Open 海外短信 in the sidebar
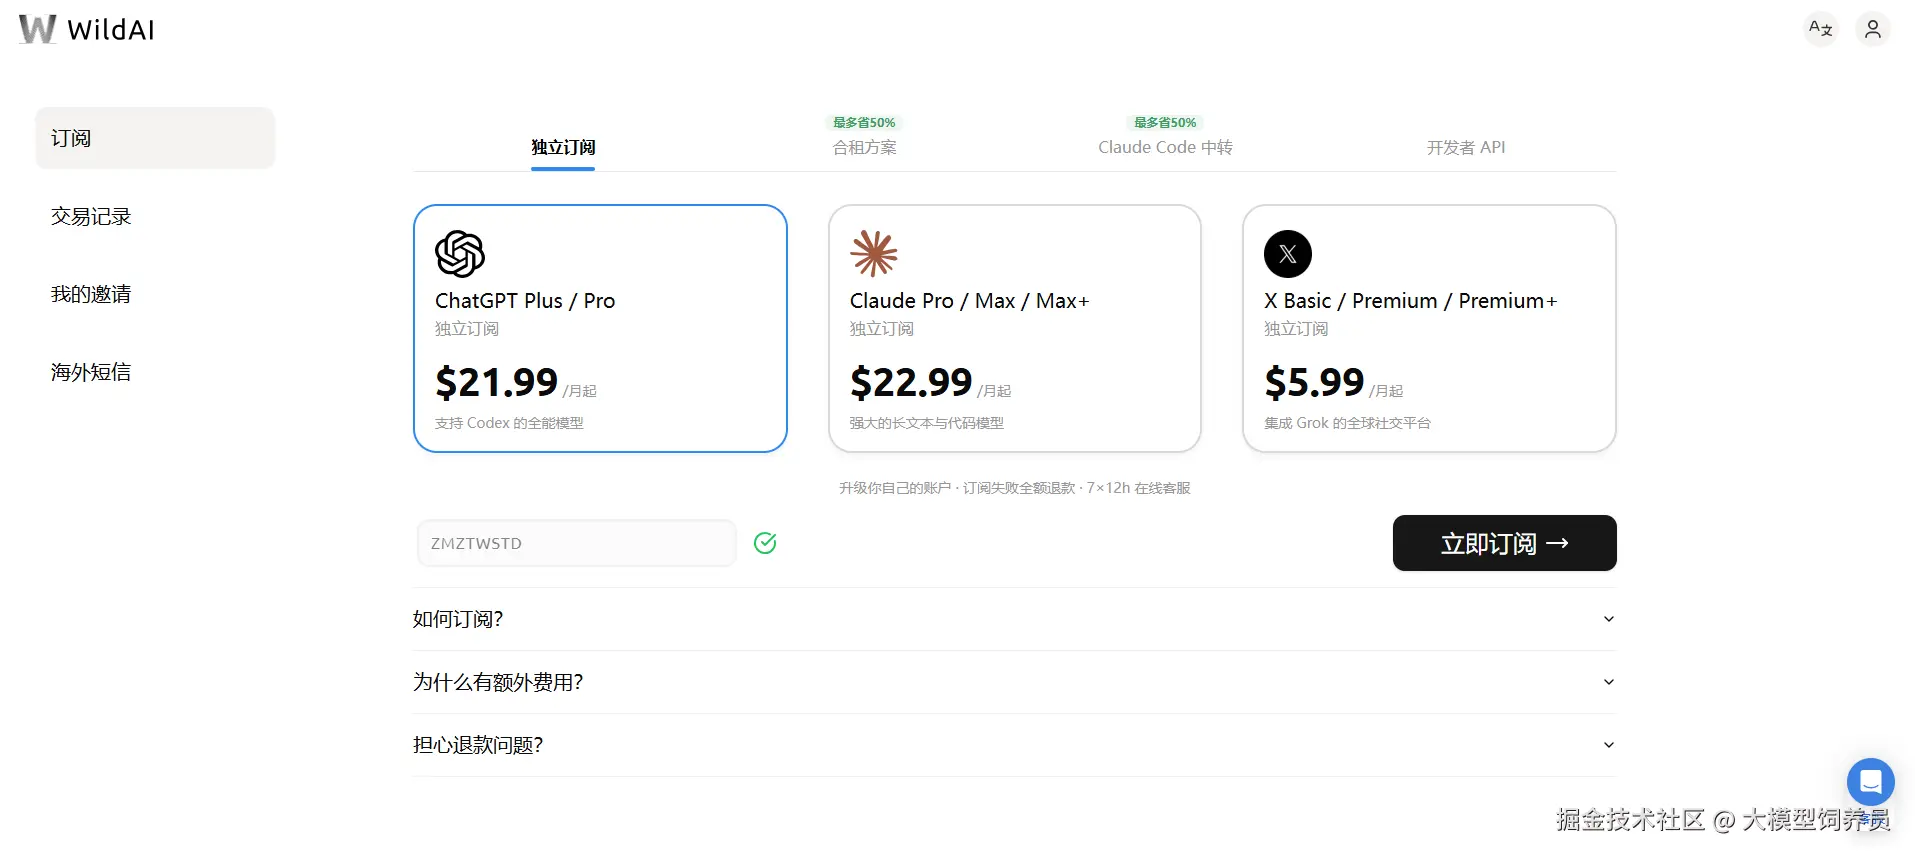This screenshot has width=1915, height=857. 91,372
